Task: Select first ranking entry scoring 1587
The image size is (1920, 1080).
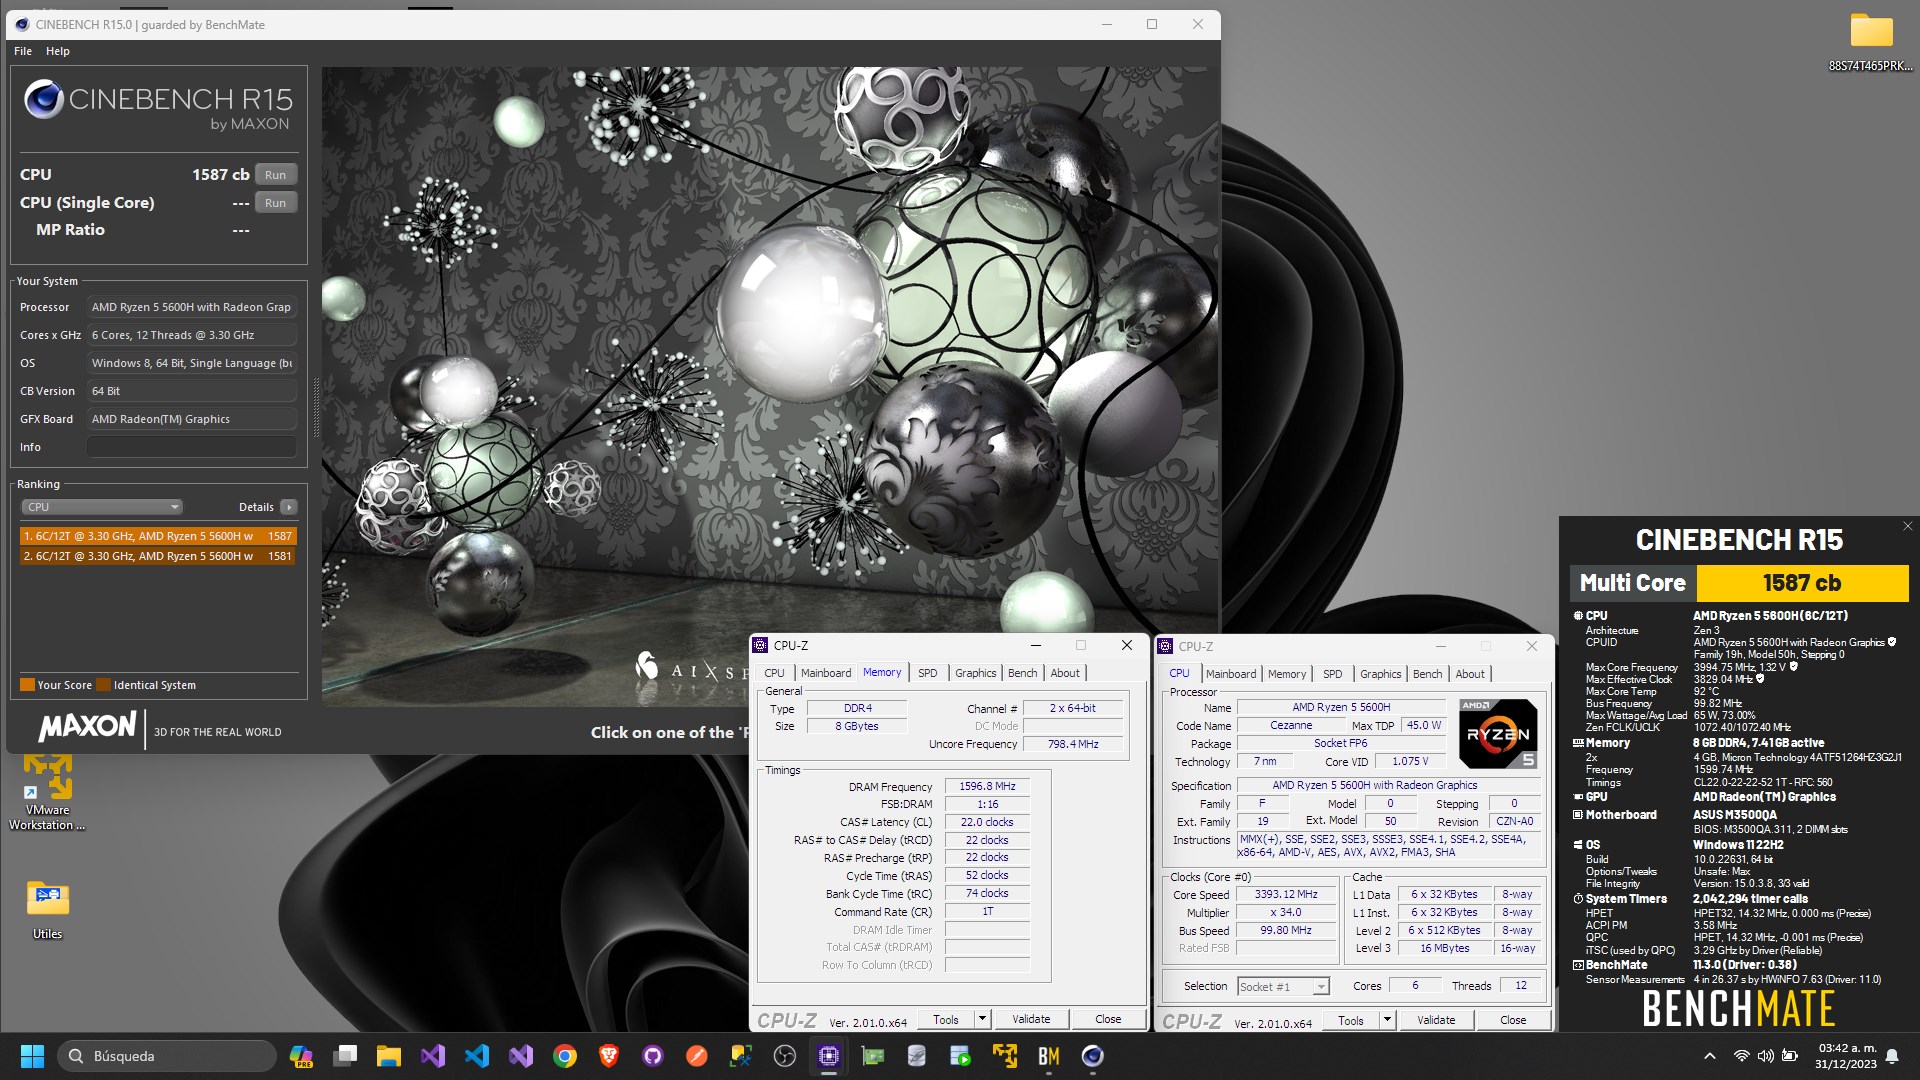Action: 158,536
